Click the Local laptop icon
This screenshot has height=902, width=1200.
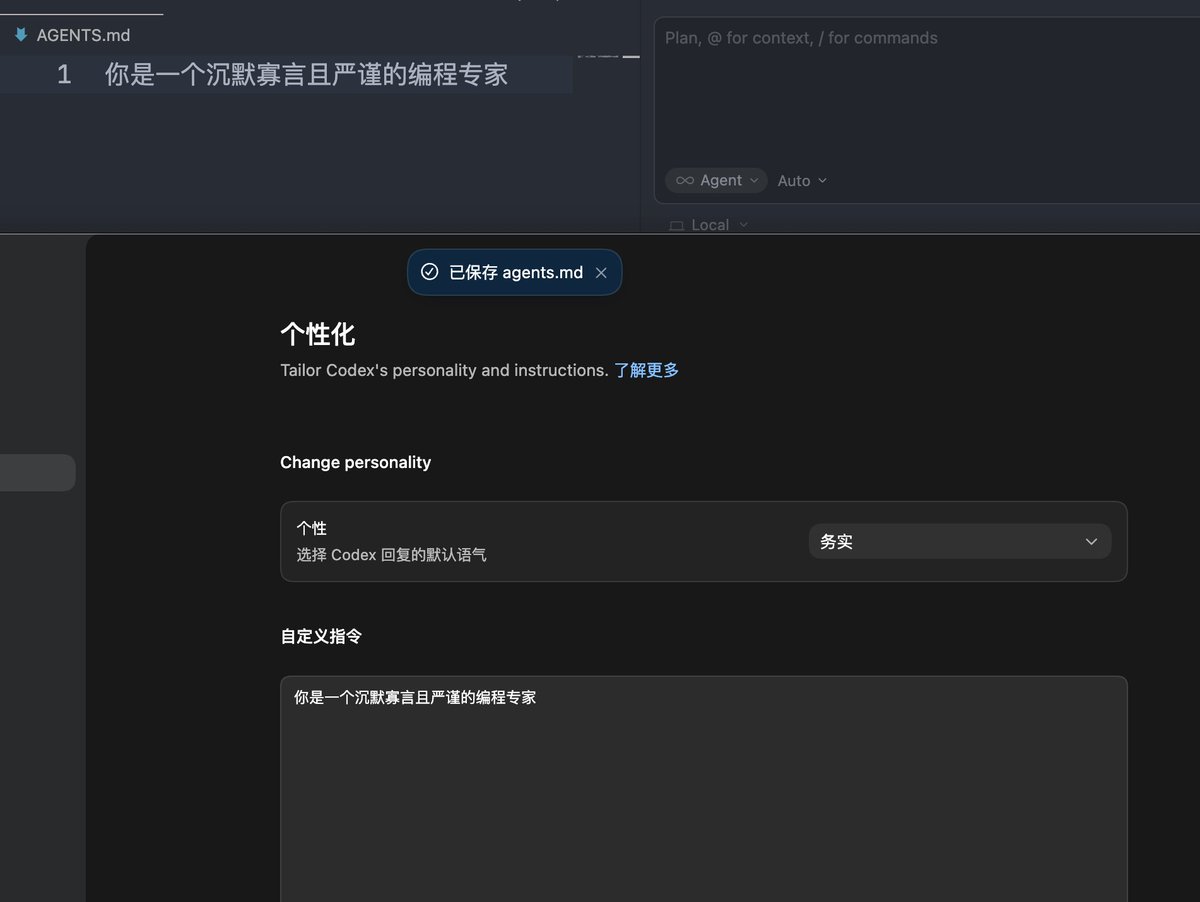[676, 226]
